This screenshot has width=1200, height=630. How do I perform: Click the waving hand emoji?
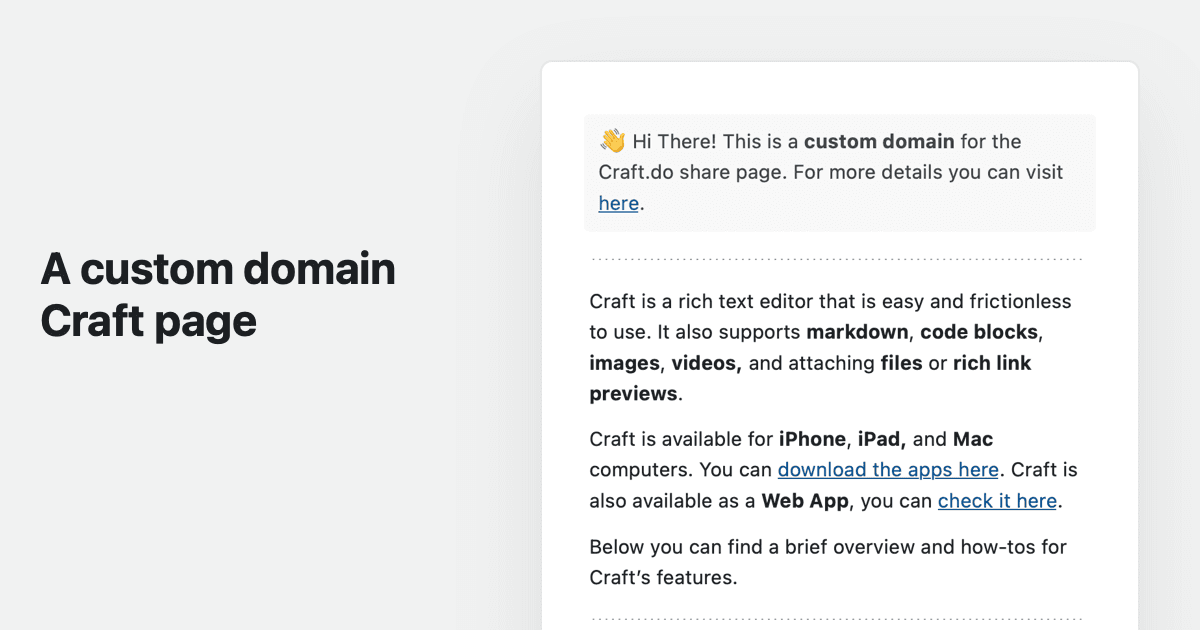click(x=612, y=141)
